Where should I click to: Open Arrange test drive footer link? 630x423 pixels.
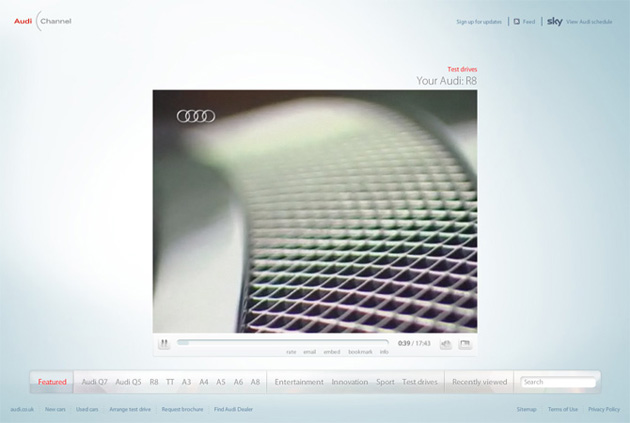coord(130,409)
